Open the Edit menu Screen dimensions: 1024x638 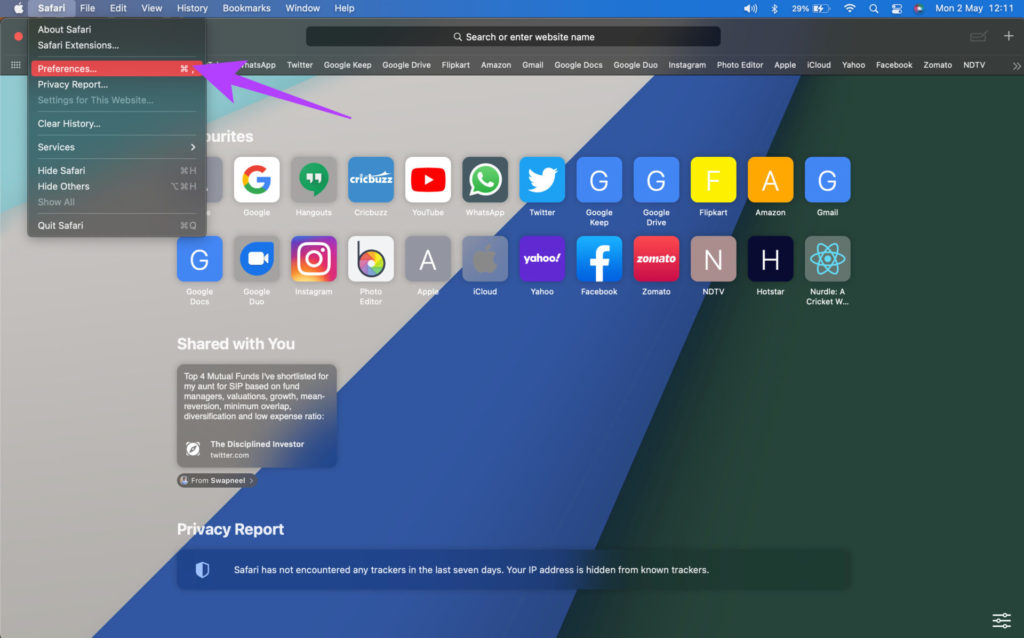pyautogui.click(x=118, y=8)
